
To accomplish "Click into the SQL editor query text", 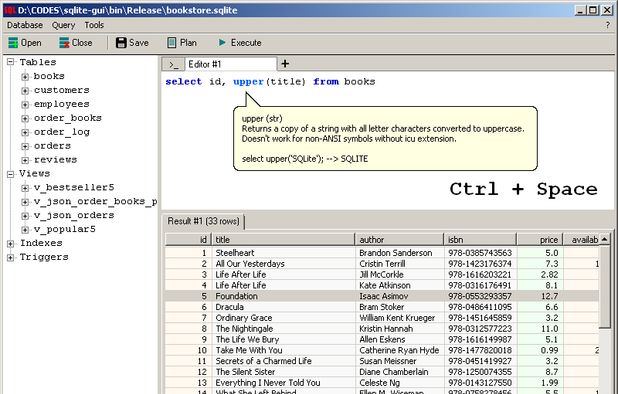I will point(270,82).
